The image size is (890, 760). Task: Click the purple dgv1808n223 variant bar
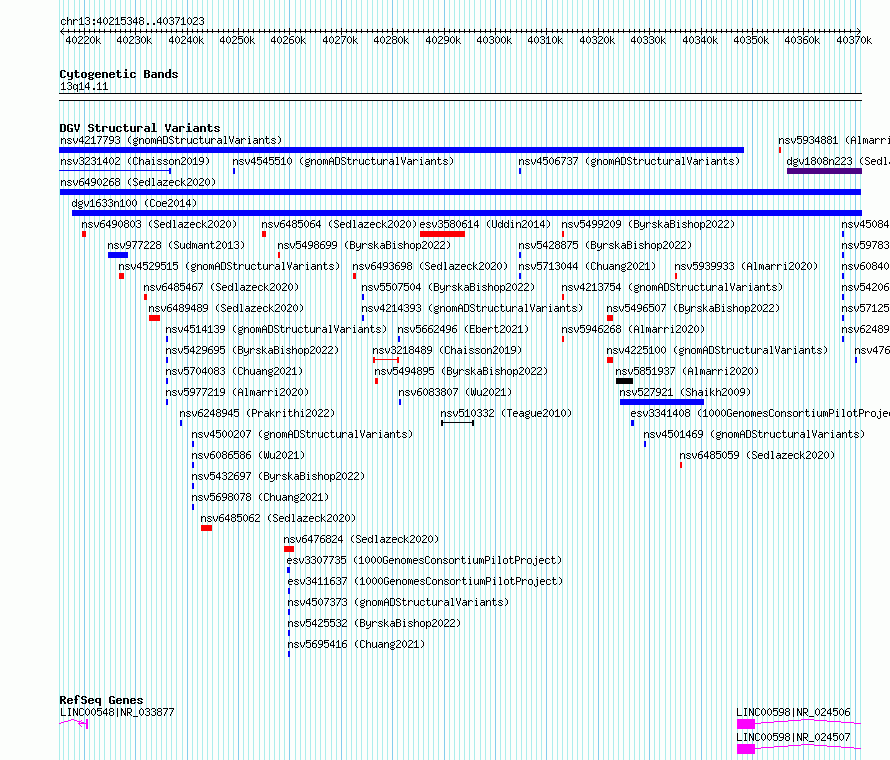click(x=824, y=171)
